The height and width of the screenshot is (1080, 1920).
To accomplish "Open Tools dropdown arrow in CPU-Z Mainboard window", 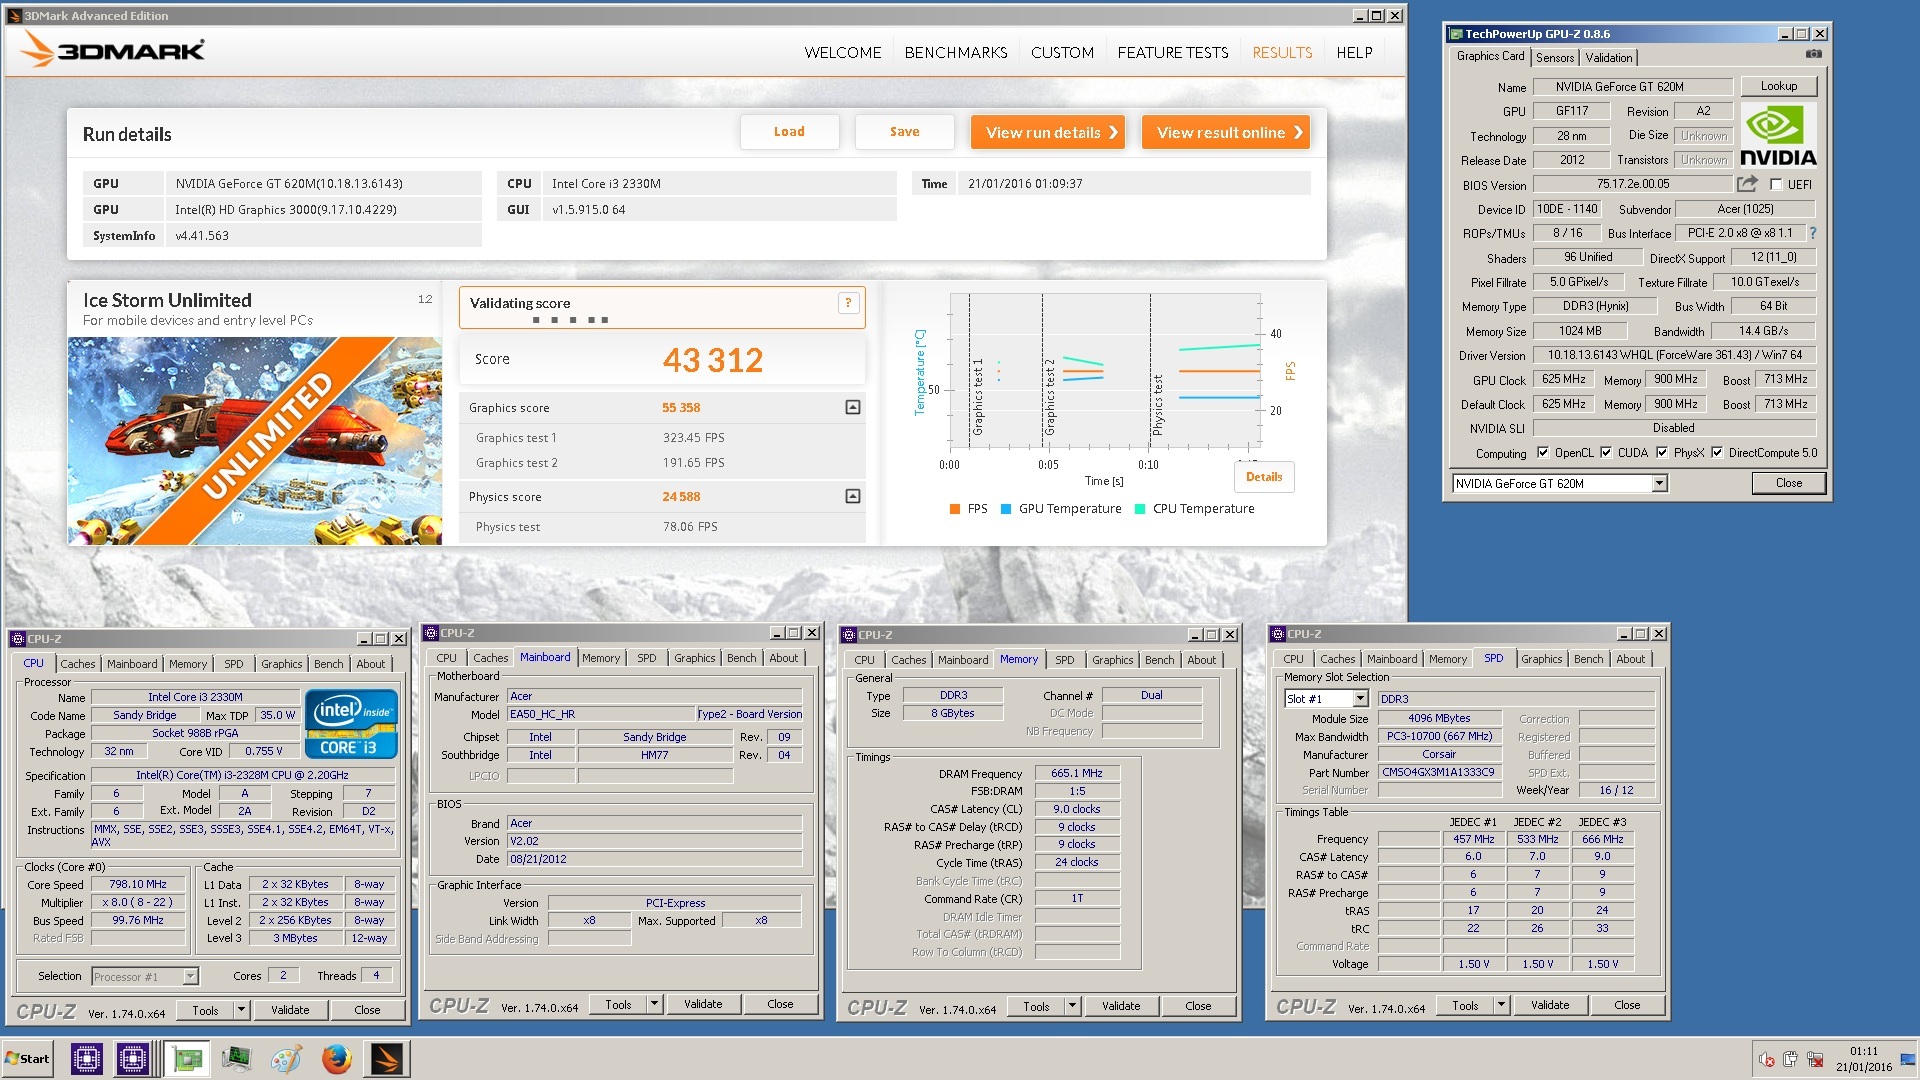I will 654,1004.
